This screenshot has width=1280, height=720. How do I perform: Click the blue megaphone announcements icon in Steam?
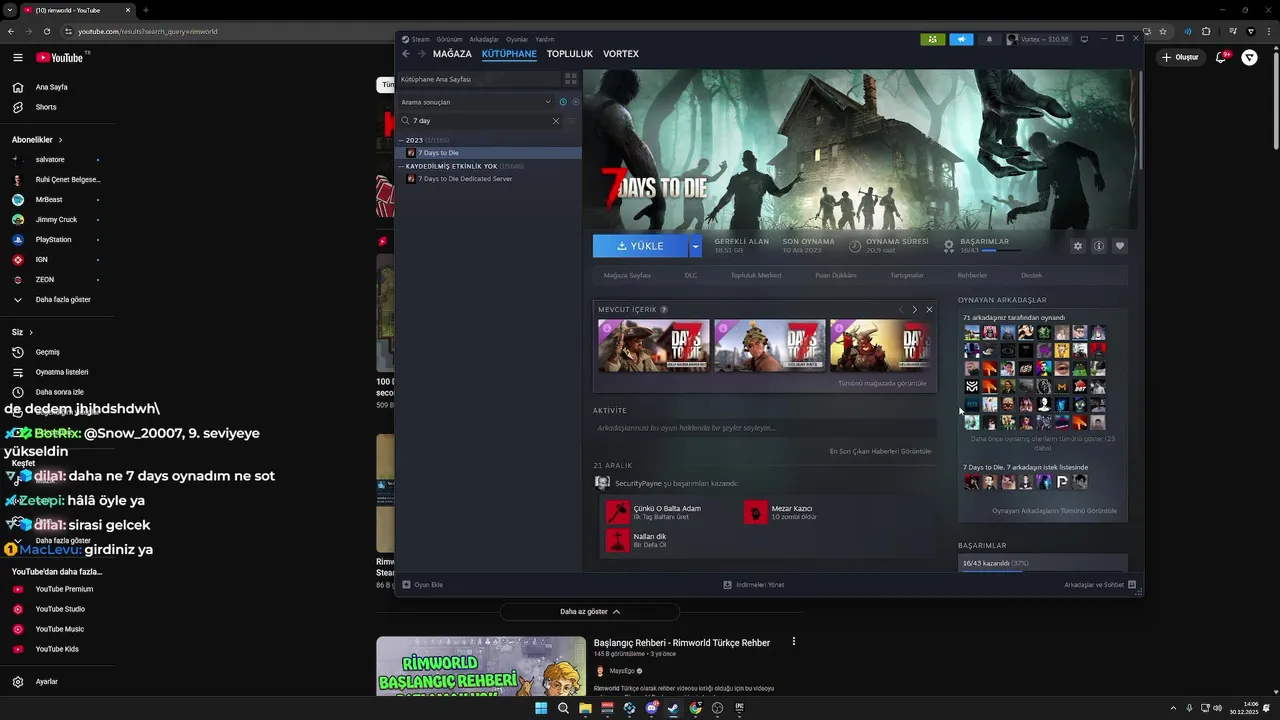(961, 39)
